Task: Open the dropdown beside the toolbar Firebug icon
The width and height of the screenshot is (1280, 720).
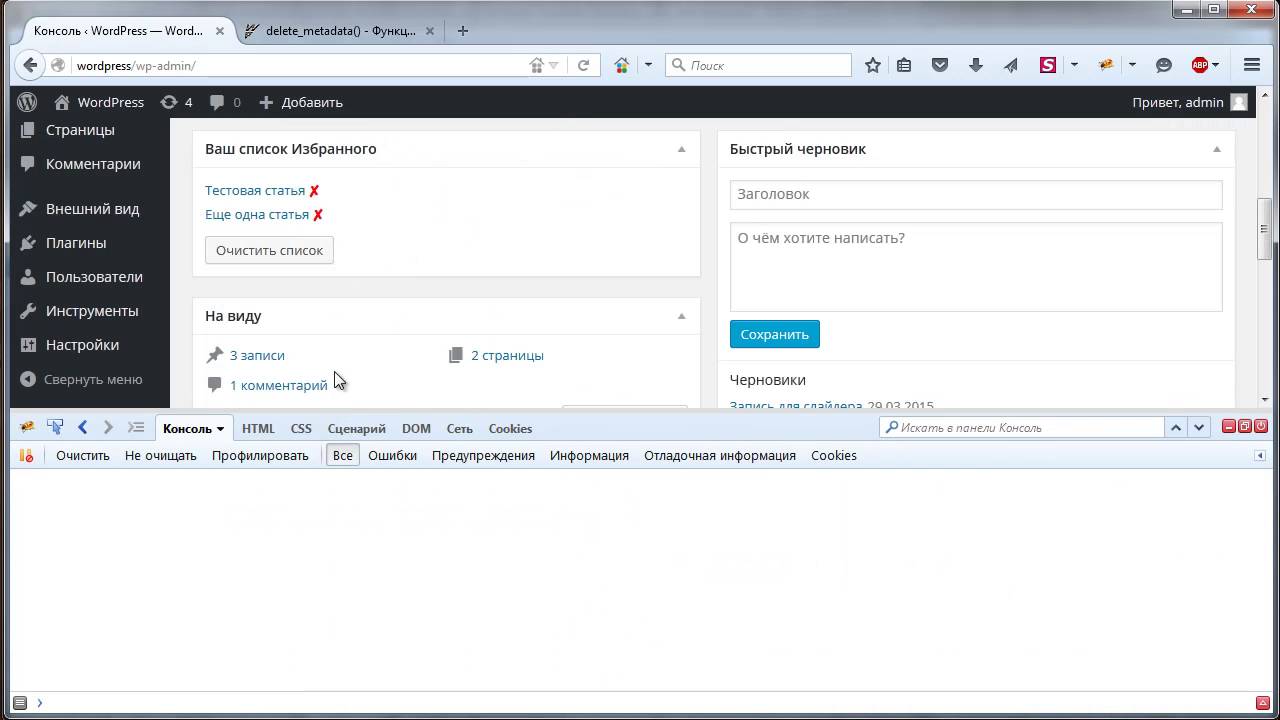Action: pos(1132,65)
